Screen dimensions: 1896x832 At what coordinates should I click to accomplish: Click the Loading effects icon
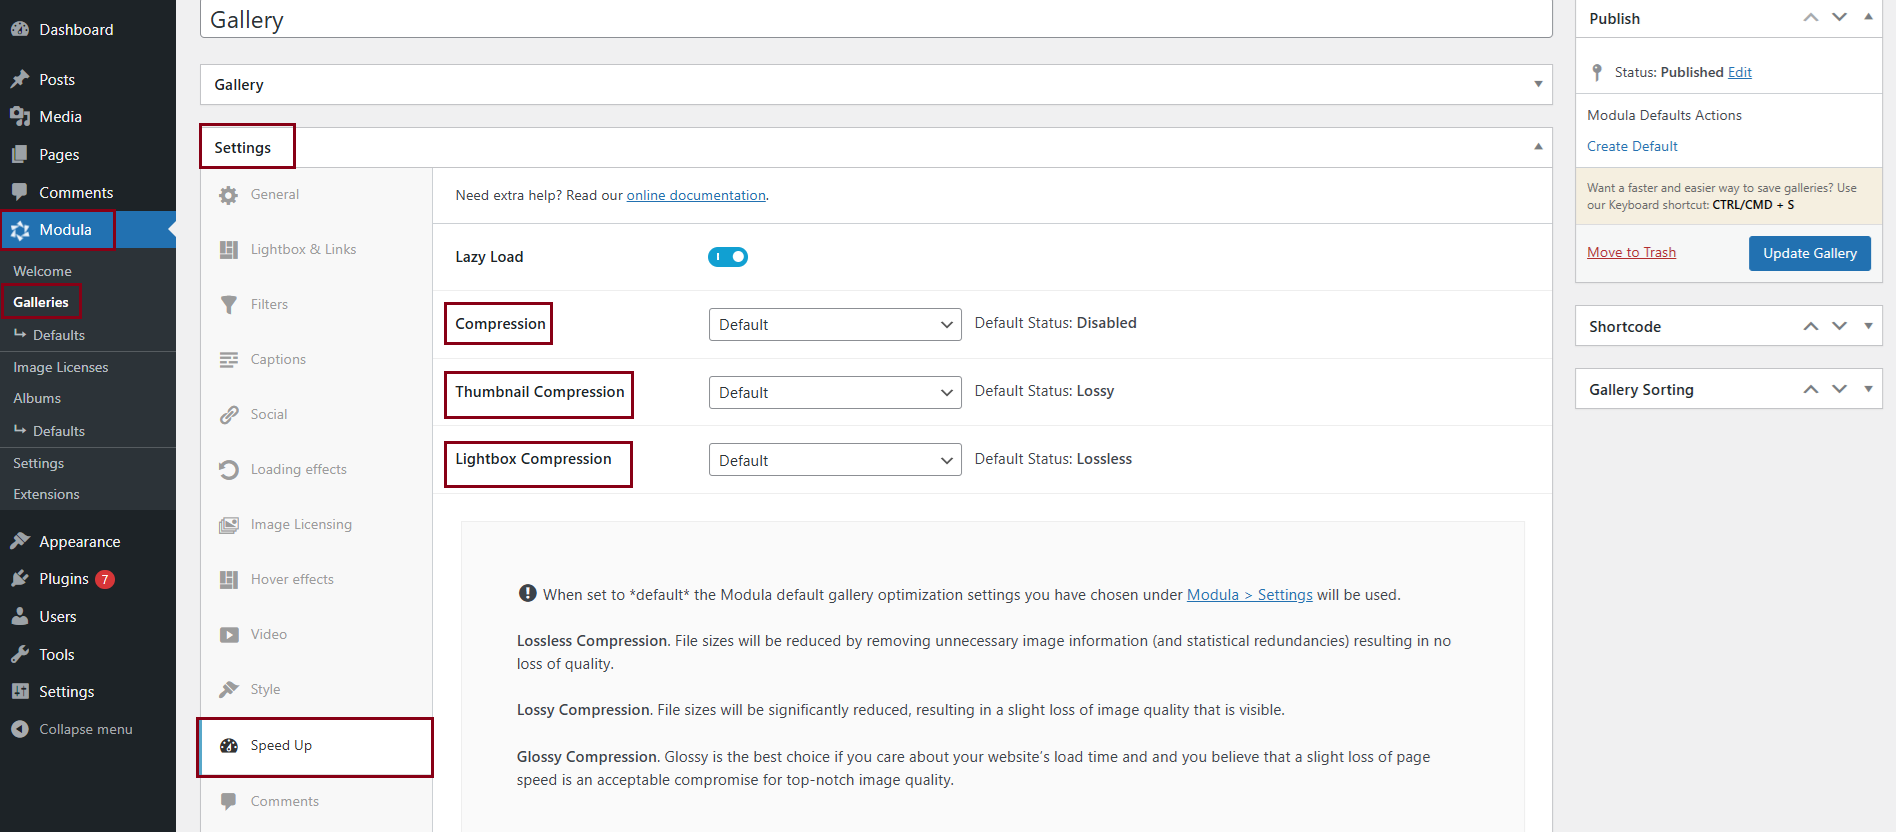pyautogui.click(x=229, y=470)
